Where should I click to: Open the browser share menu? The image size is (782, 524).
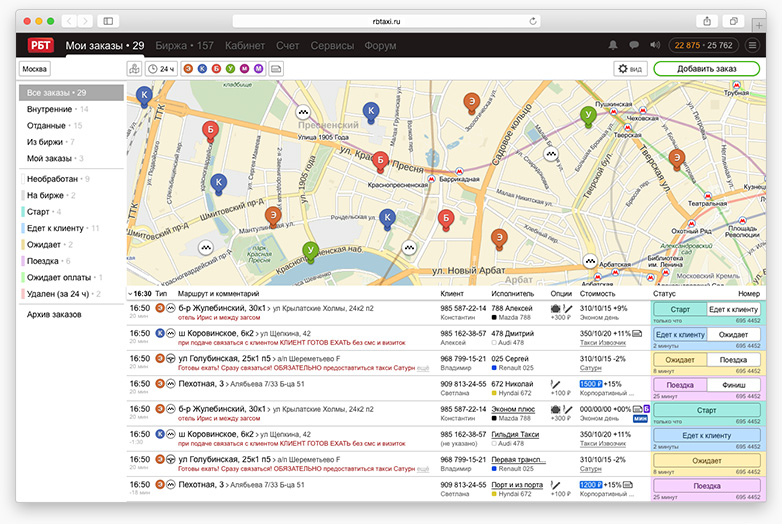point(707,21)
